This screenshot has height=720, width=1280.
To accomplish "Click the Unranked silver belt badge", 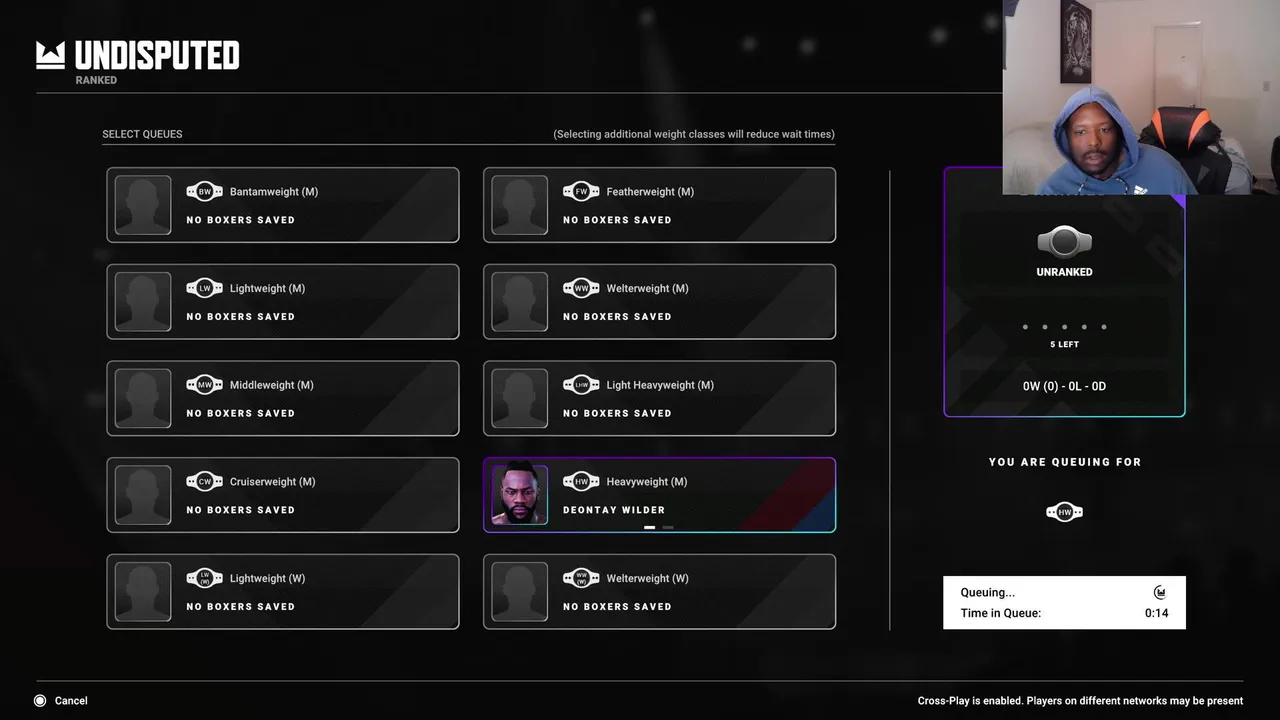I will click(x=1064, y=241).
